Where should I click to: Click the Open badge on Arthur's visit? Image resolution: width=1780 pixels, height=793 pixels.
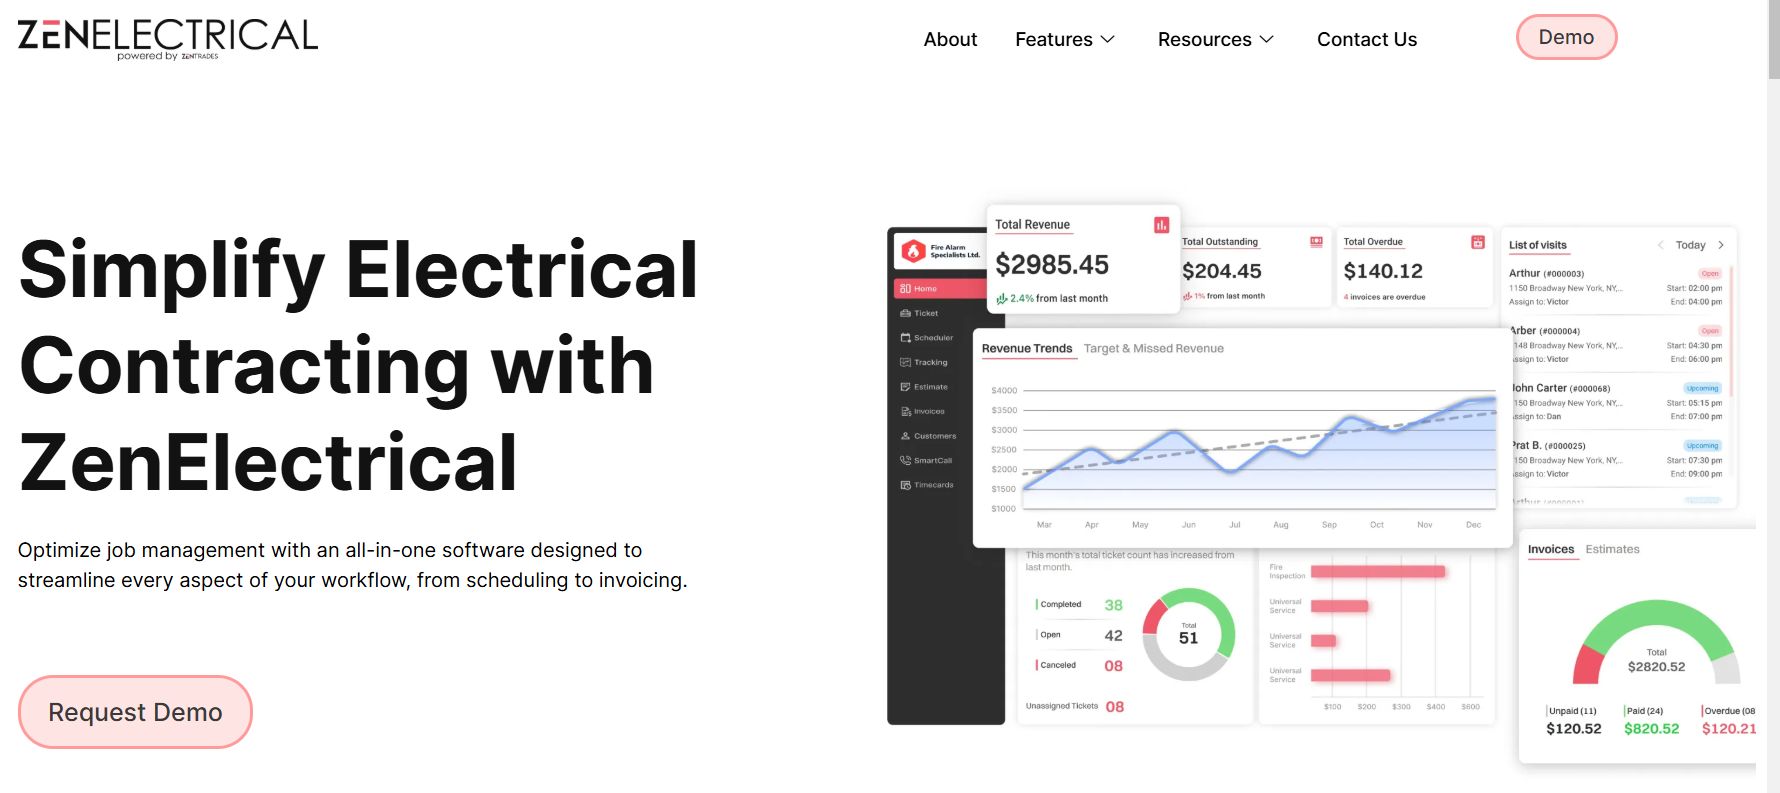(1710, 273)
